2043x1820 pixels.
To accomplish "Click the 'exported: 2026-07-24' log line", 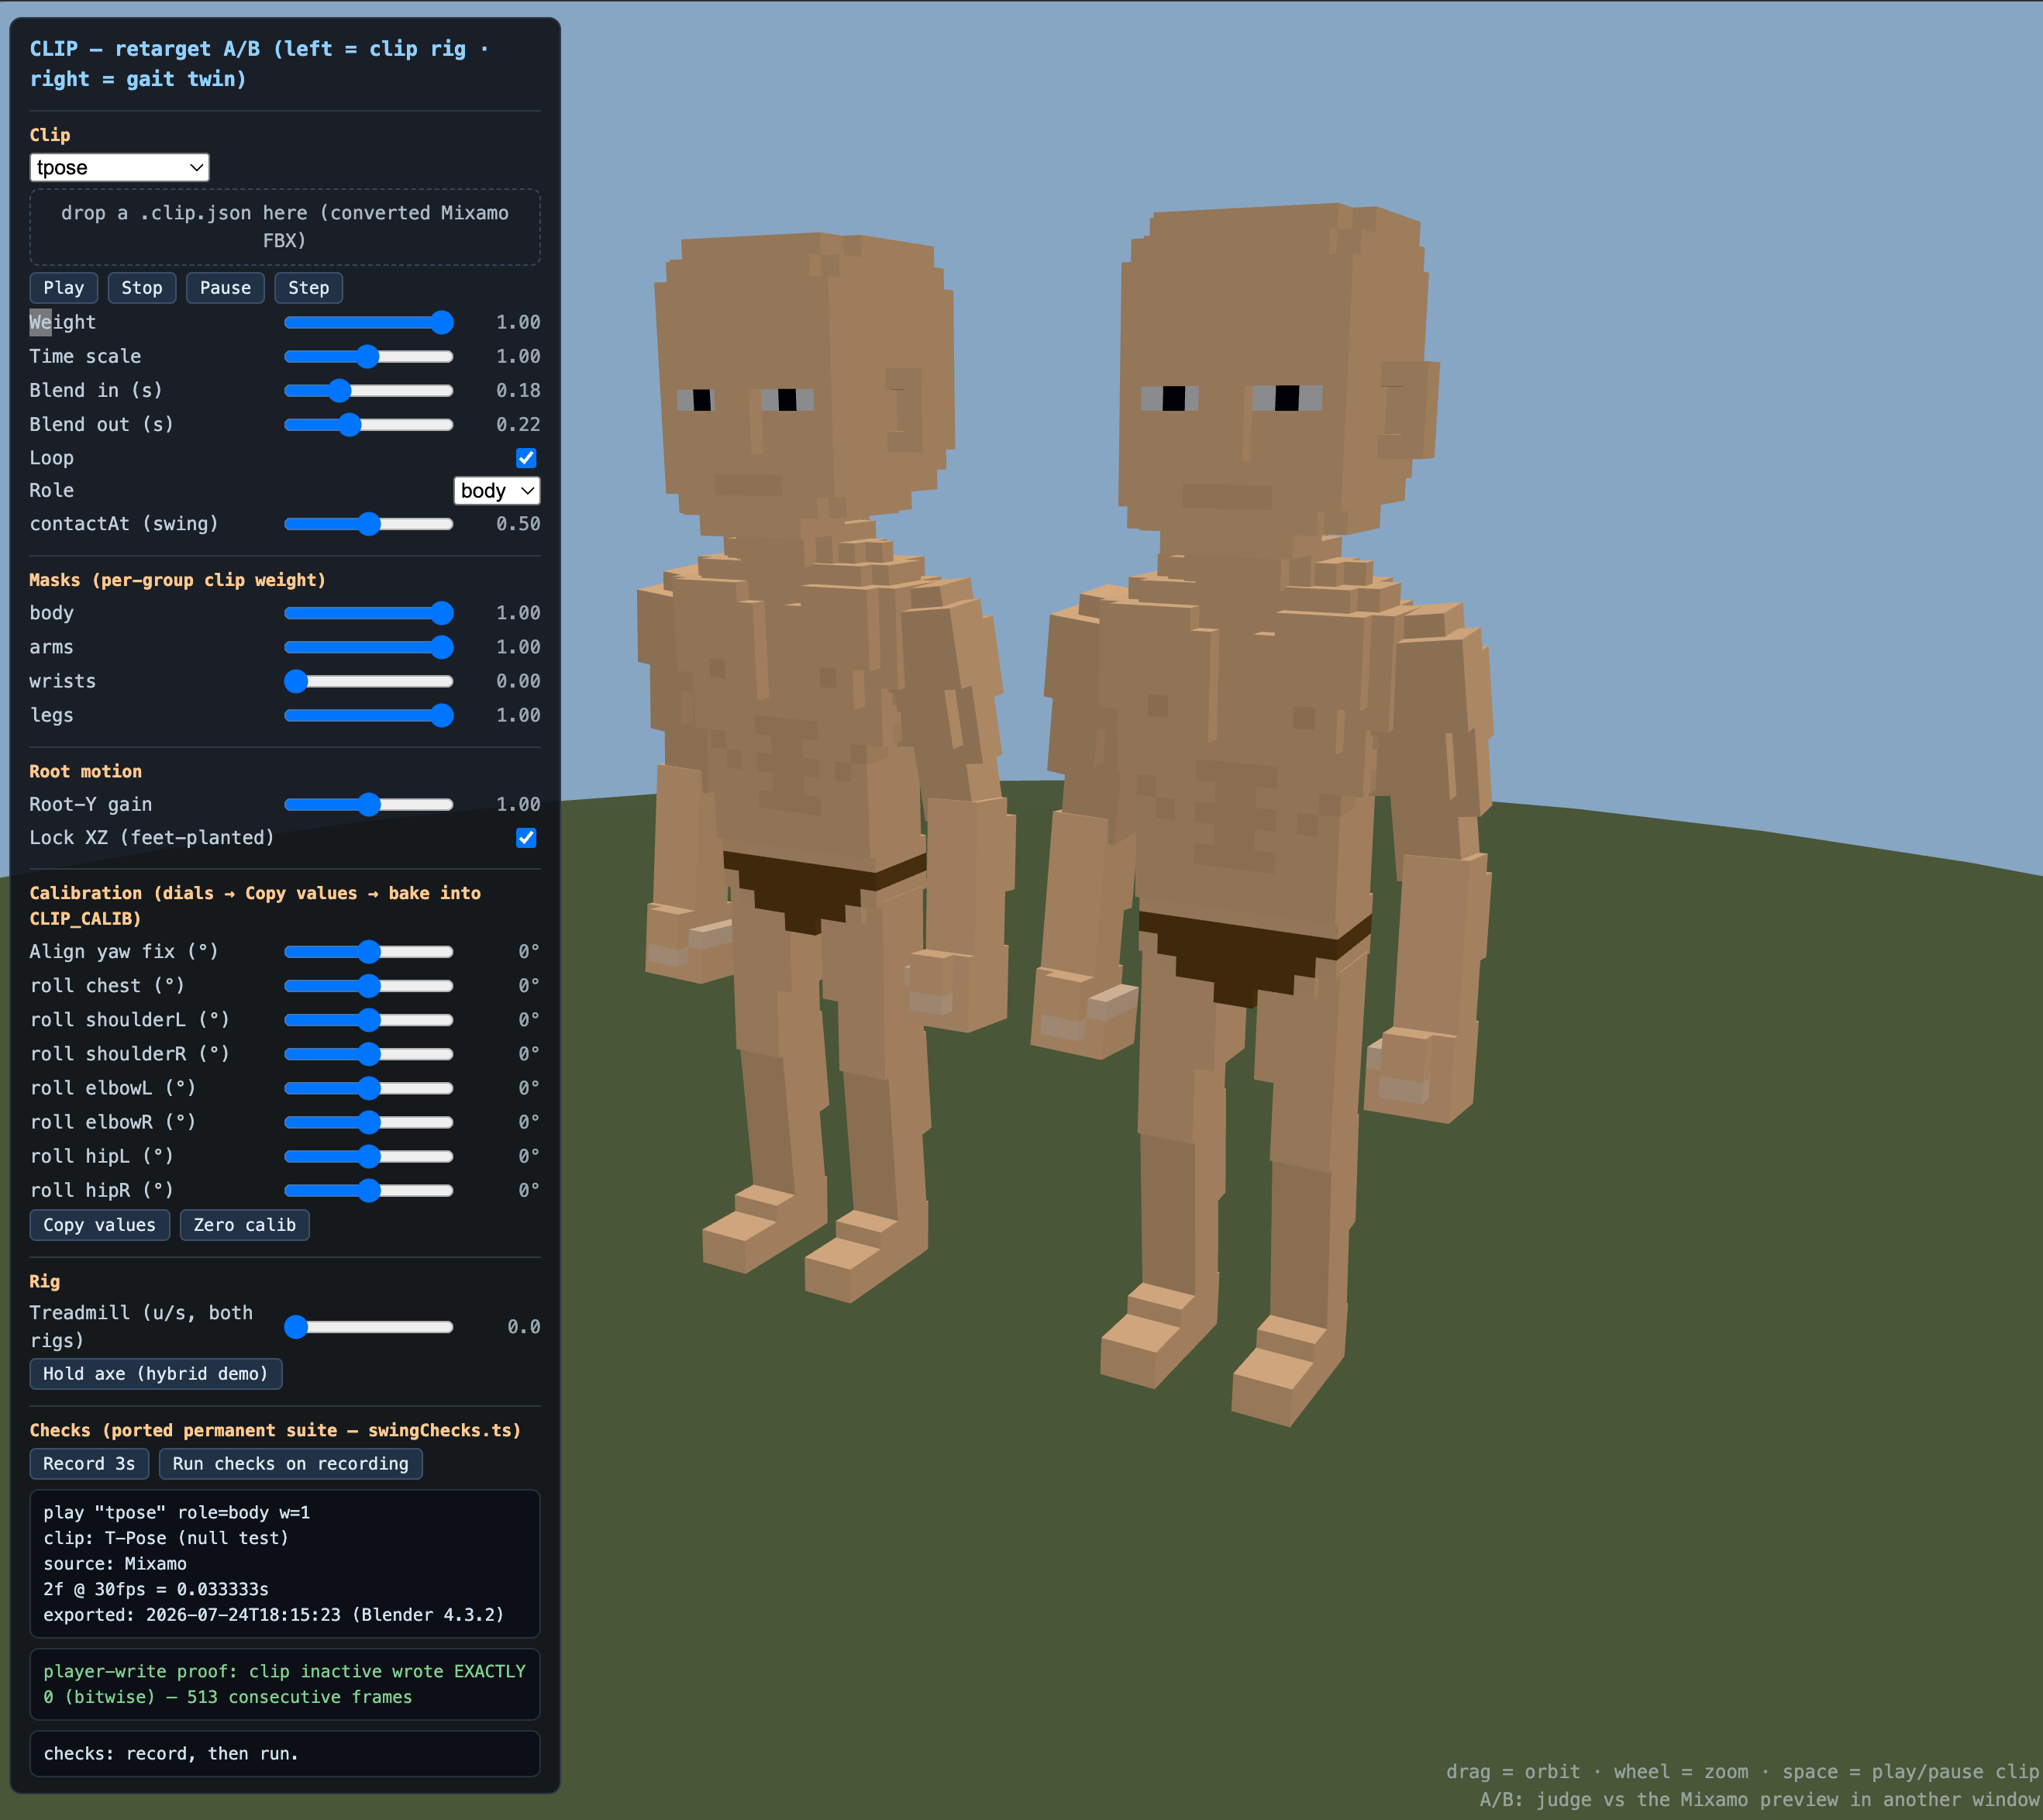I will click(274, 1615).
